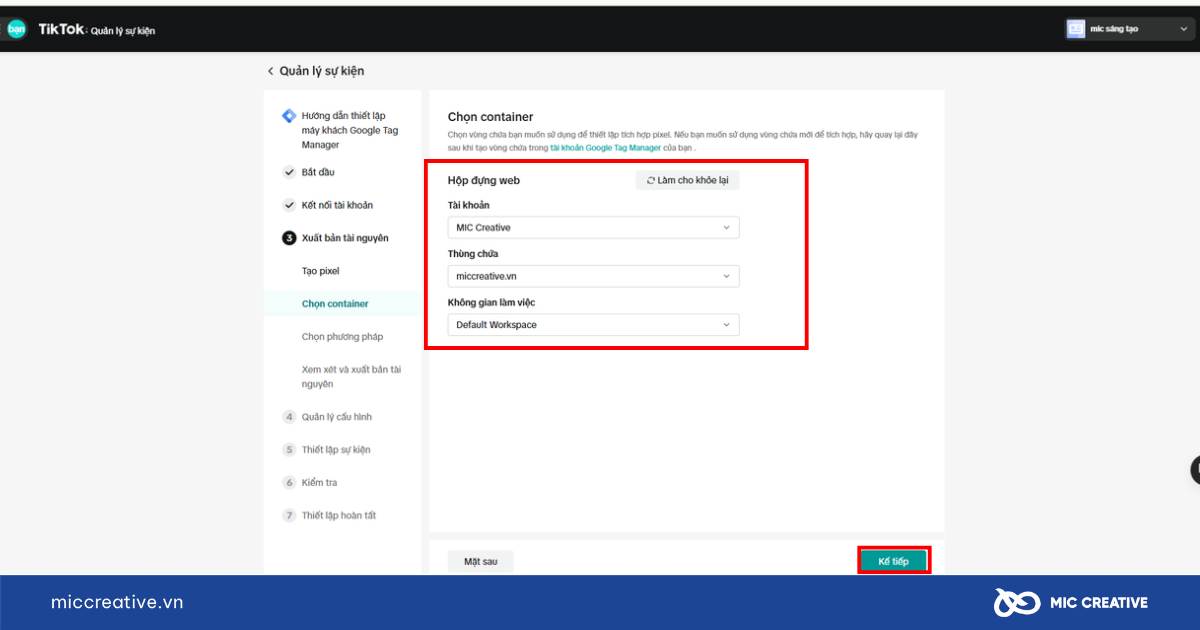This screenshot has width=1200, height=630.
Task: Click the account avatar icon in header
Action: click(x=1076, y=29)
